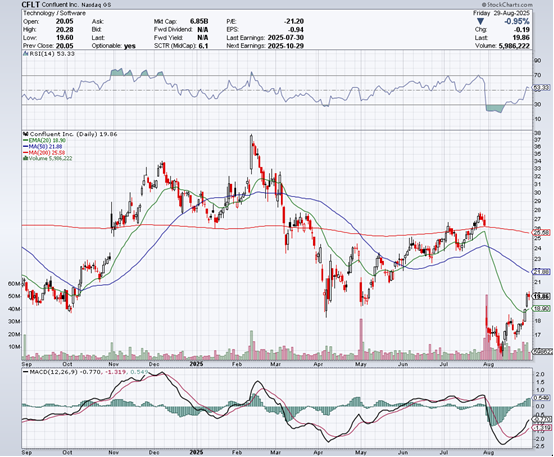
Task: Click the RSI(14) indicator icon
Action: point(25,54)
